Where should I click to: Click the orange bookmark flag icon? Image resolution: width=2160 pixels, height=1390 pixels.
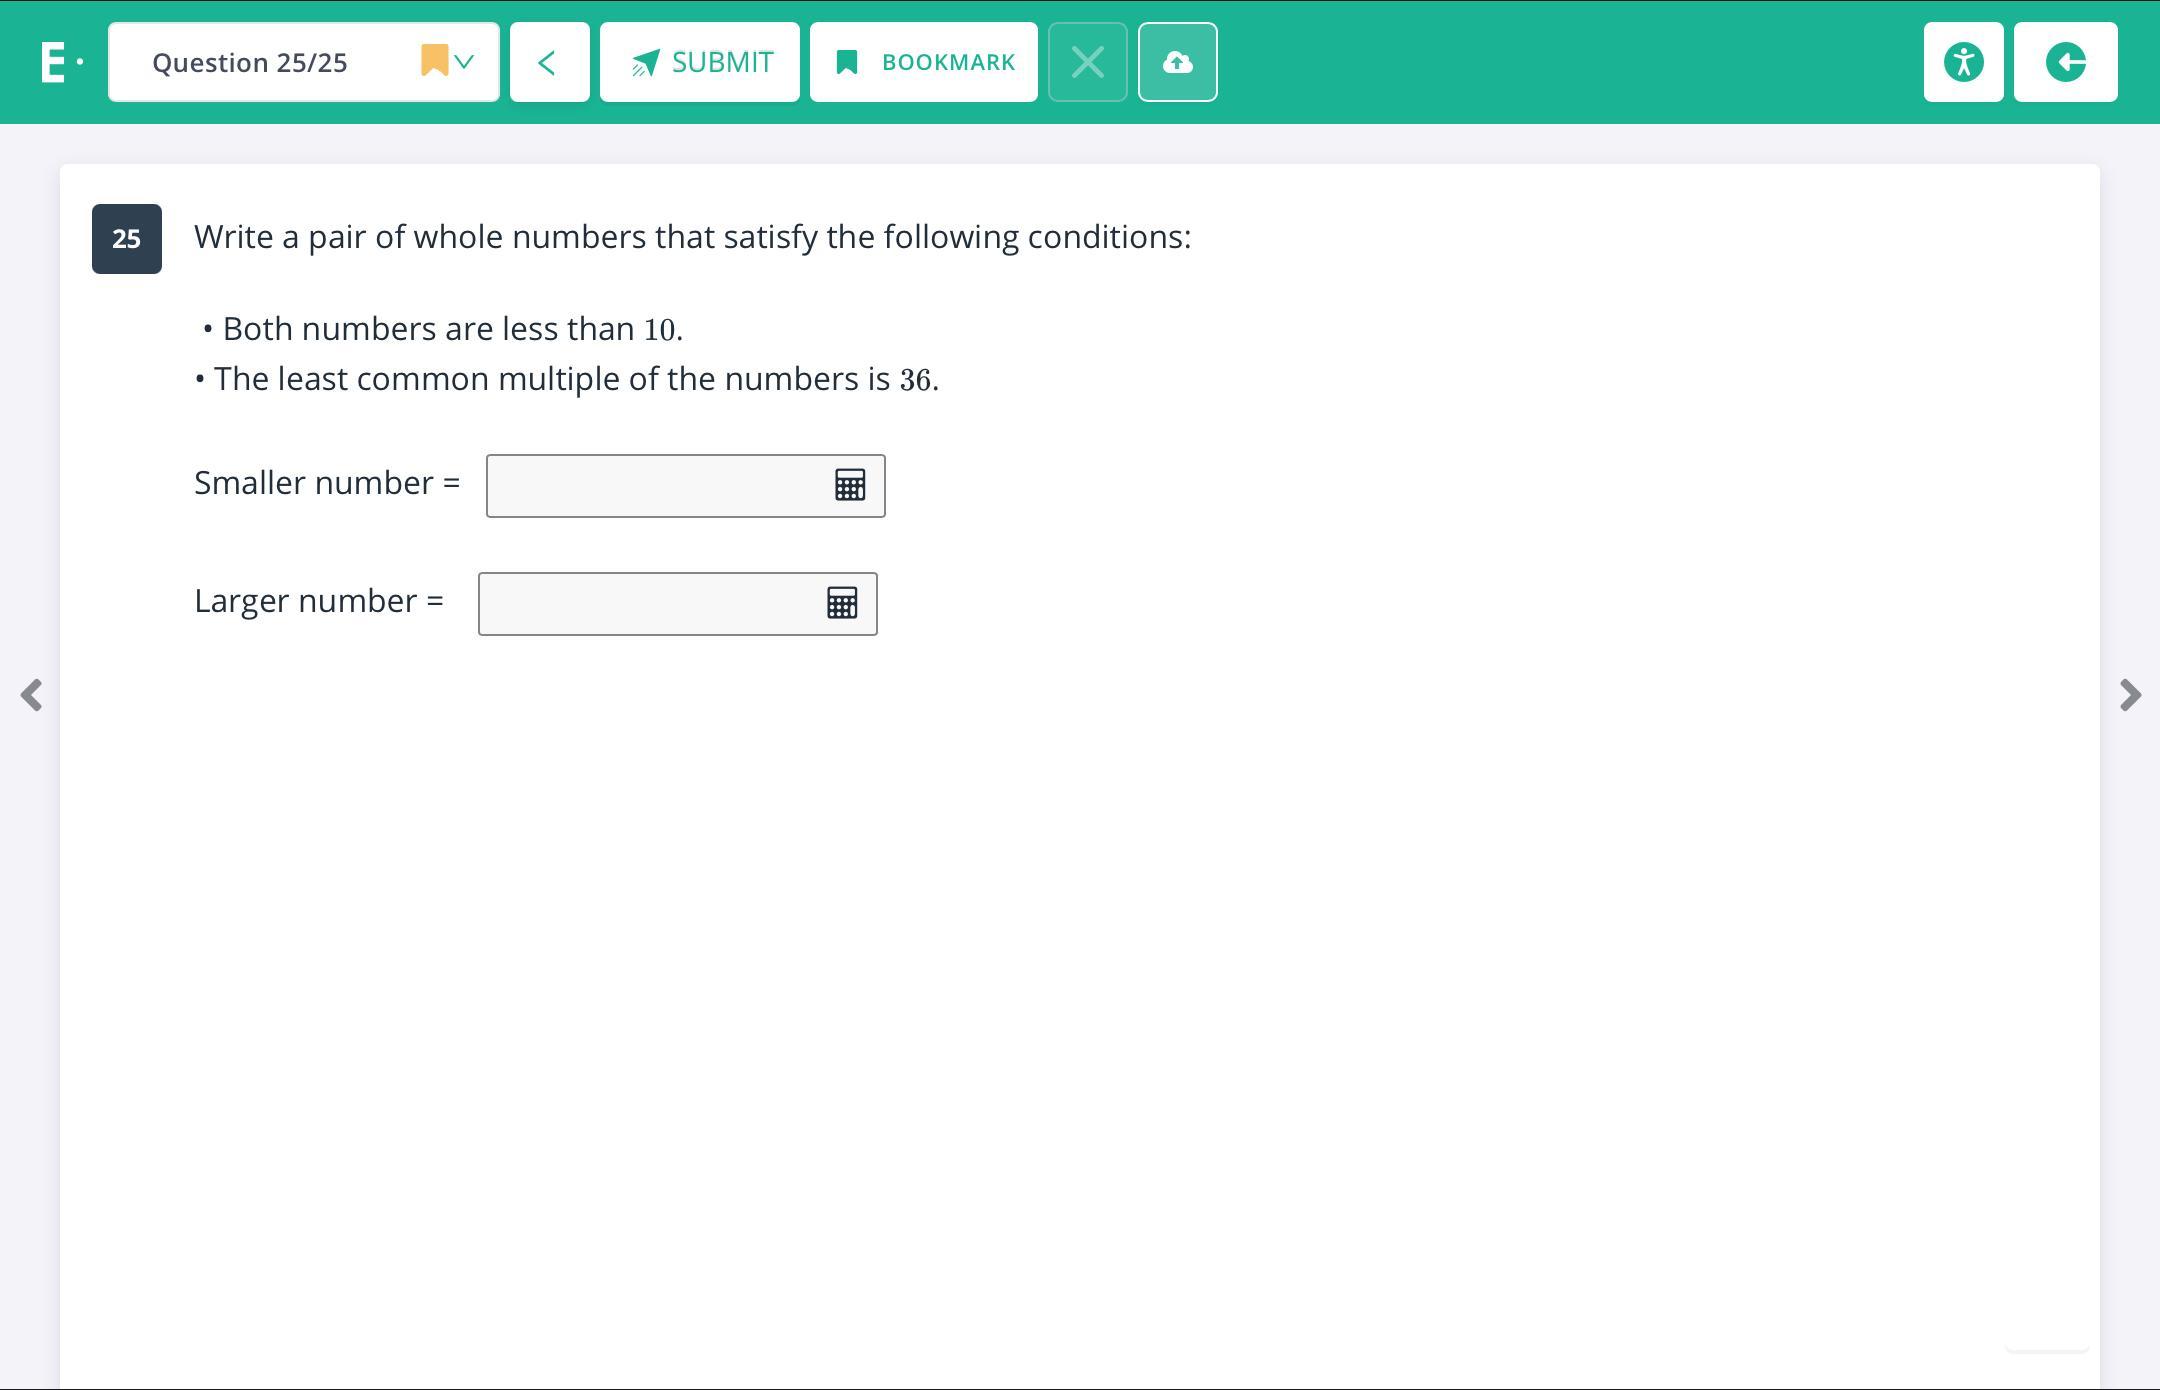(434, 60)
